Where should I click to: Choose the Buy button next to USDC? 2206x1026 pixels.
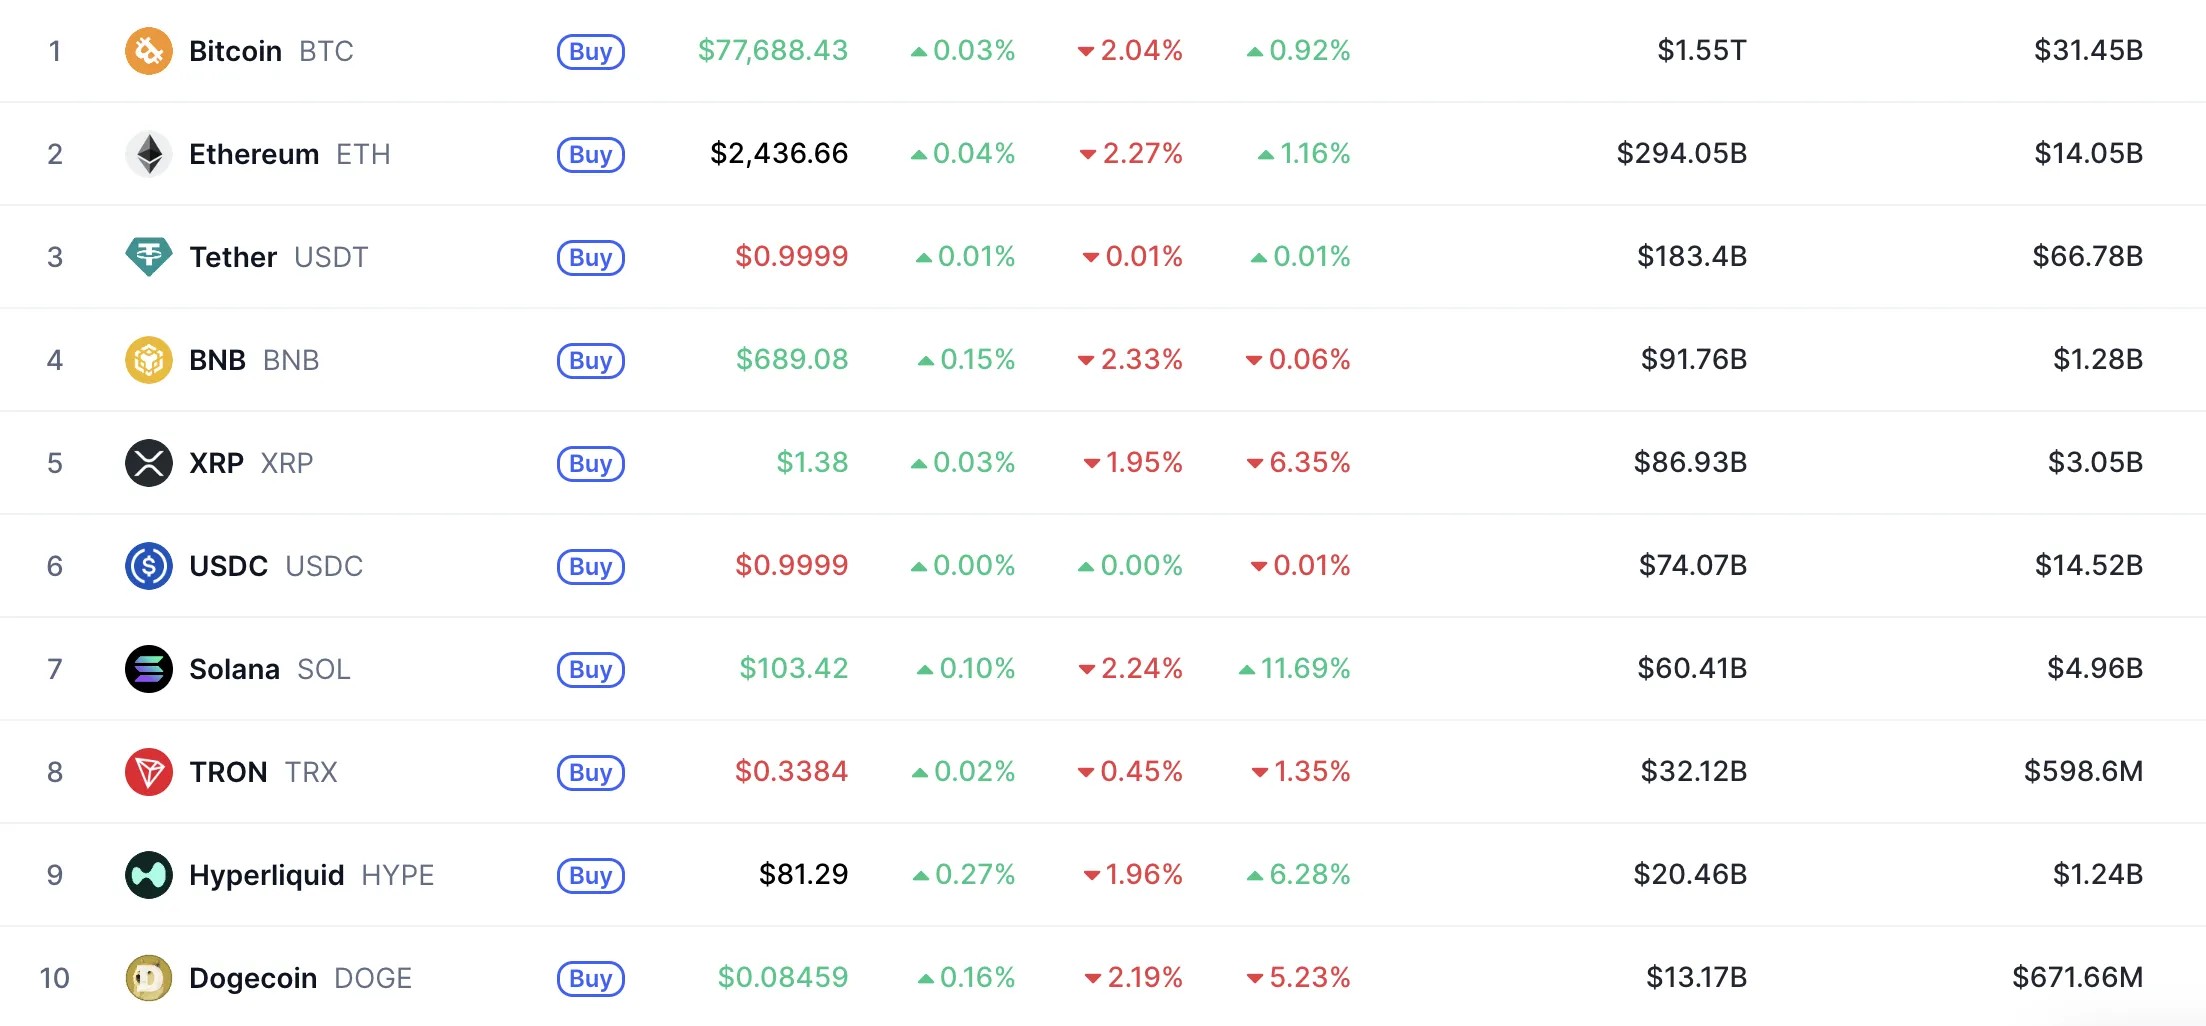pyautogui.click(x=590, y=566)
